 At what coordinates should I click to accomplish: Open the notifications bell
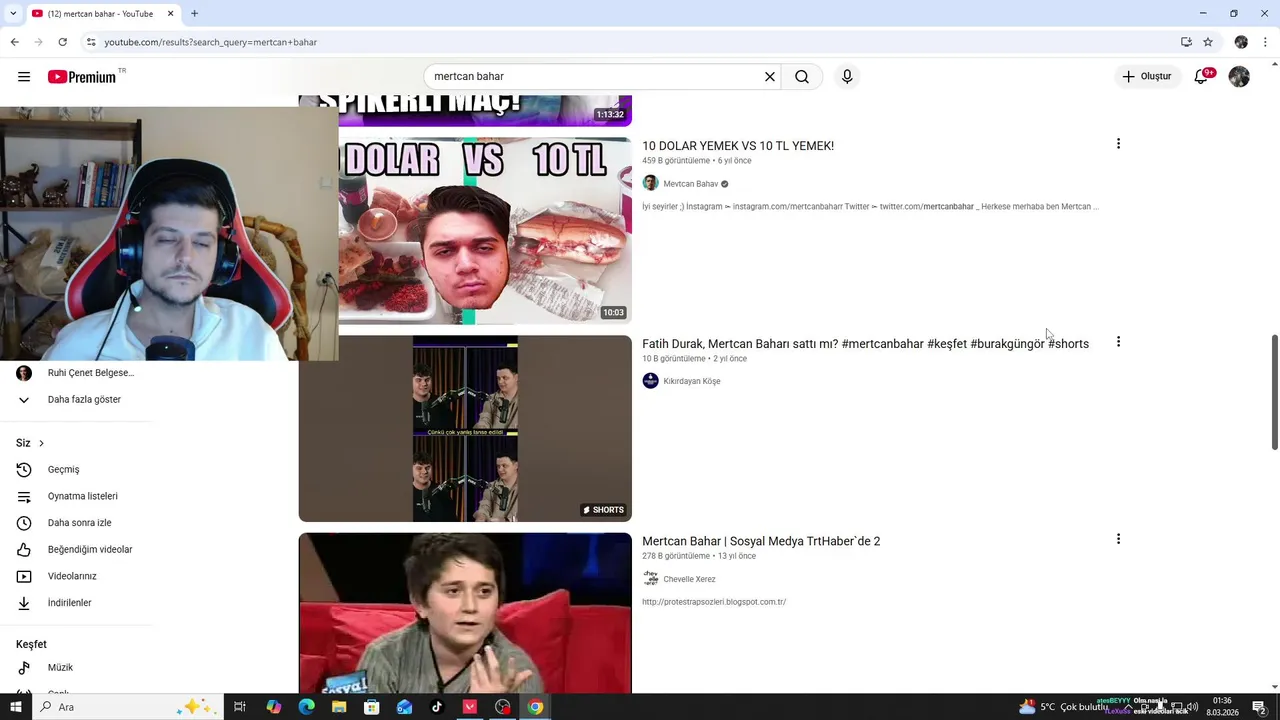pyautogui.click(x=1201, y=76)
